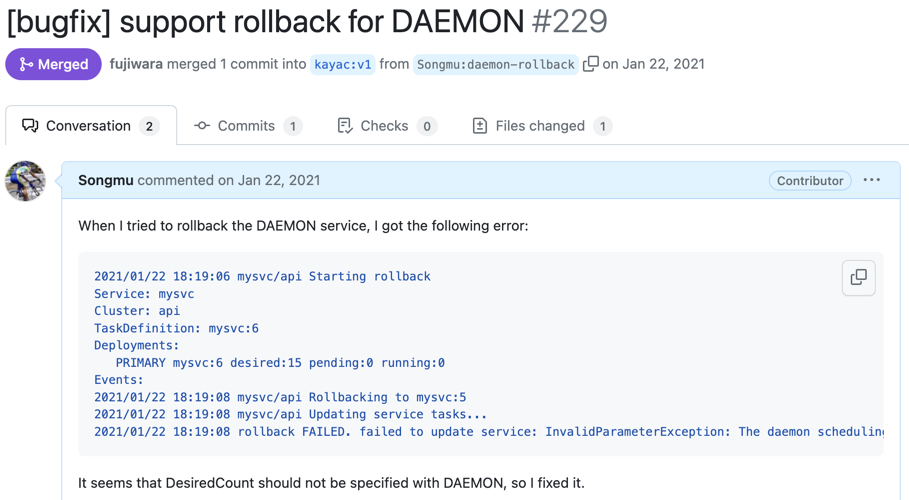The image size is (909, 500).
Task: Click the Files changed diff icon
Action: coord(480,126)
